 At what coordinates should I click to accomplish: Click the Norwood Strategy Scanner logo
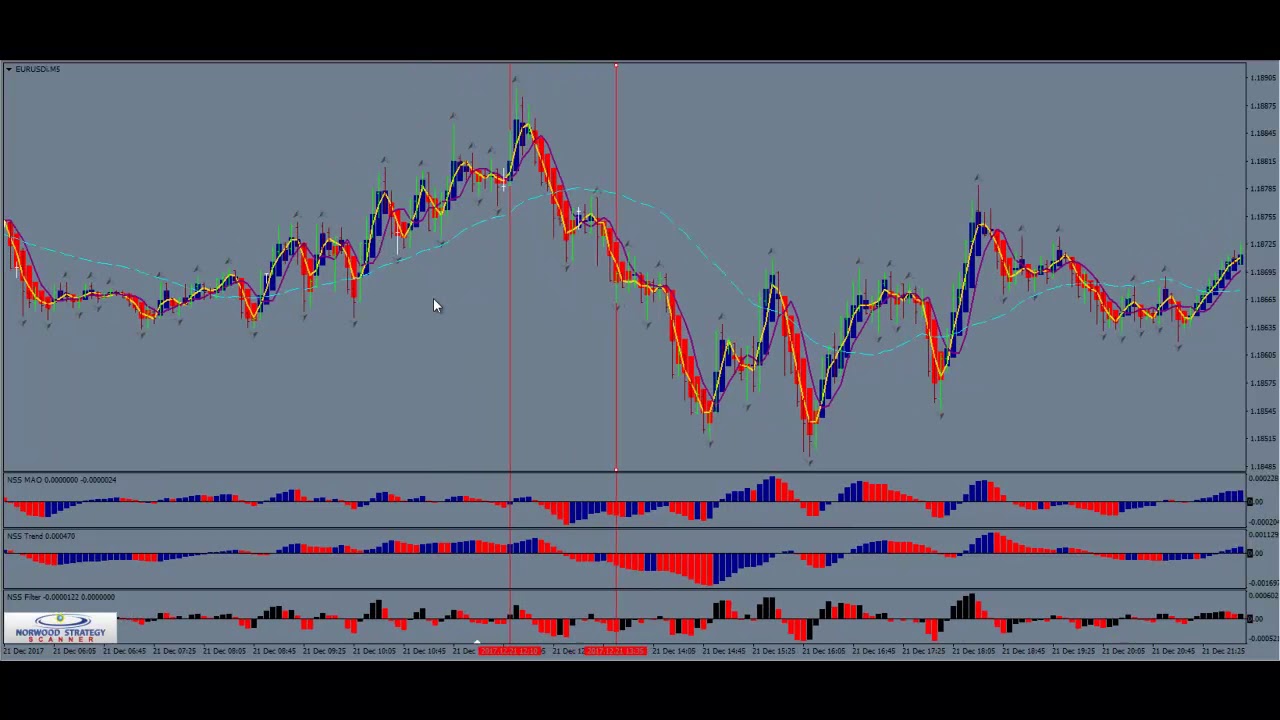pyautogui.click(x=60, y=628)
